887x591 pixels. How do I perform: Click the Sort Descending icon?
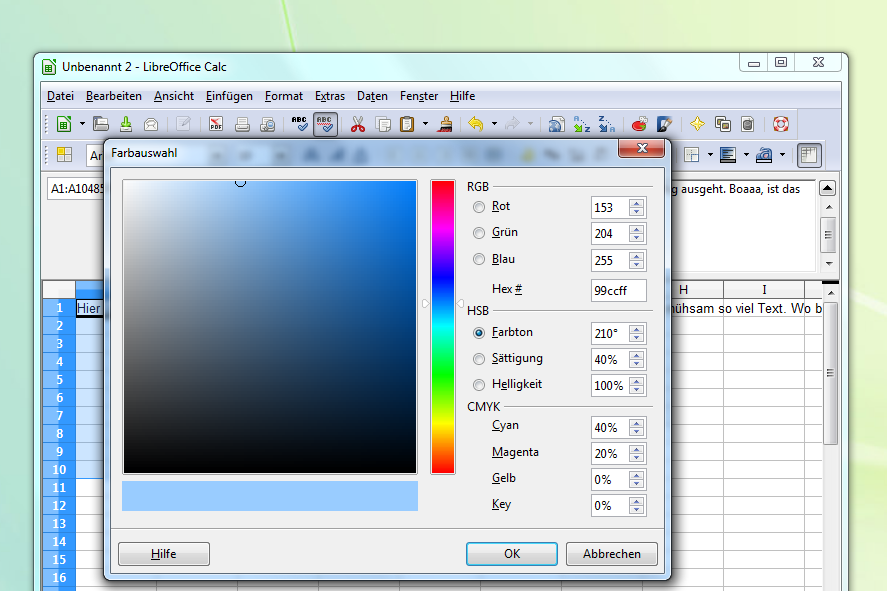coord(607,124)
